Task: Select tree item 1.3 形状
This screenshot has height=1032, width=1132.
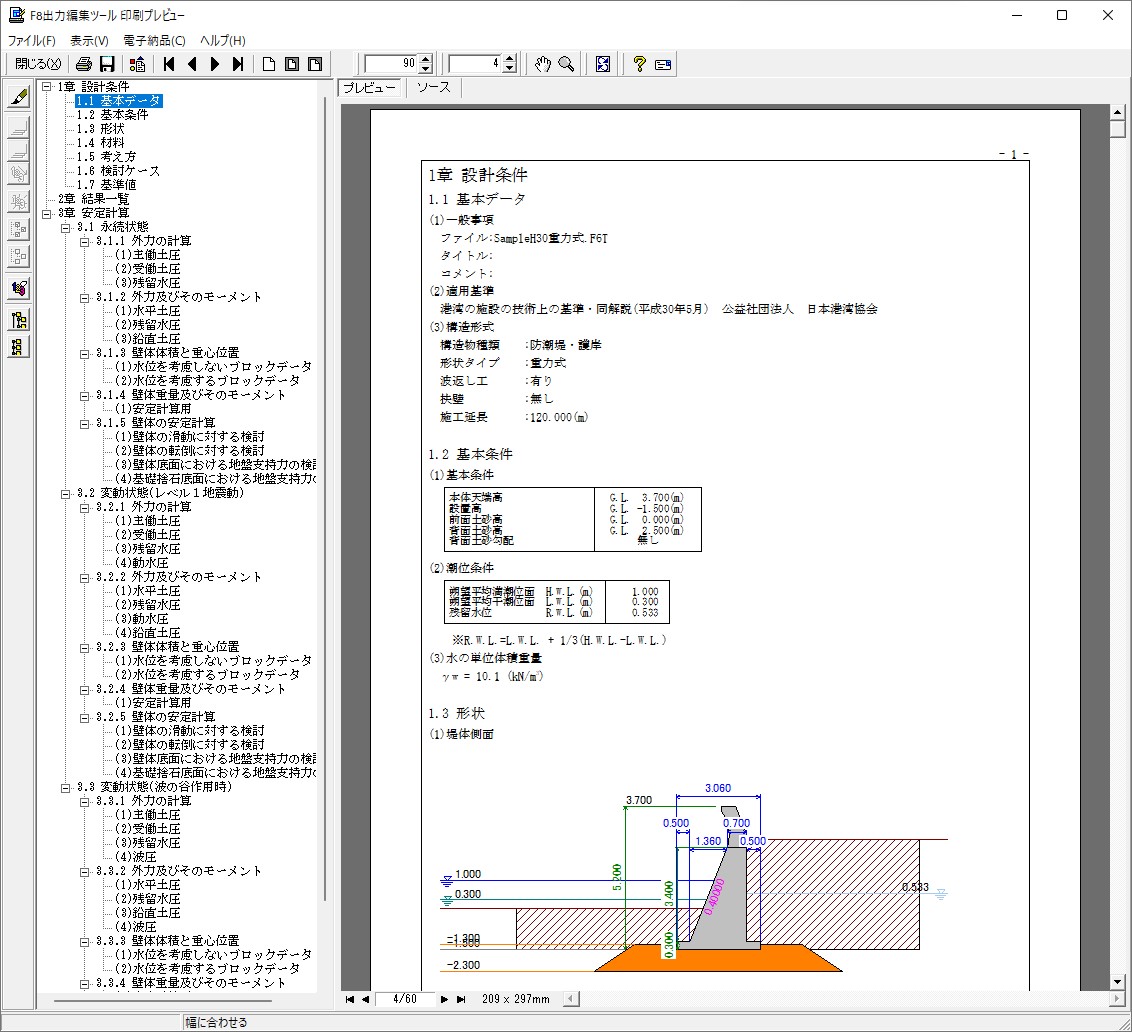Action: coord(101,129)
